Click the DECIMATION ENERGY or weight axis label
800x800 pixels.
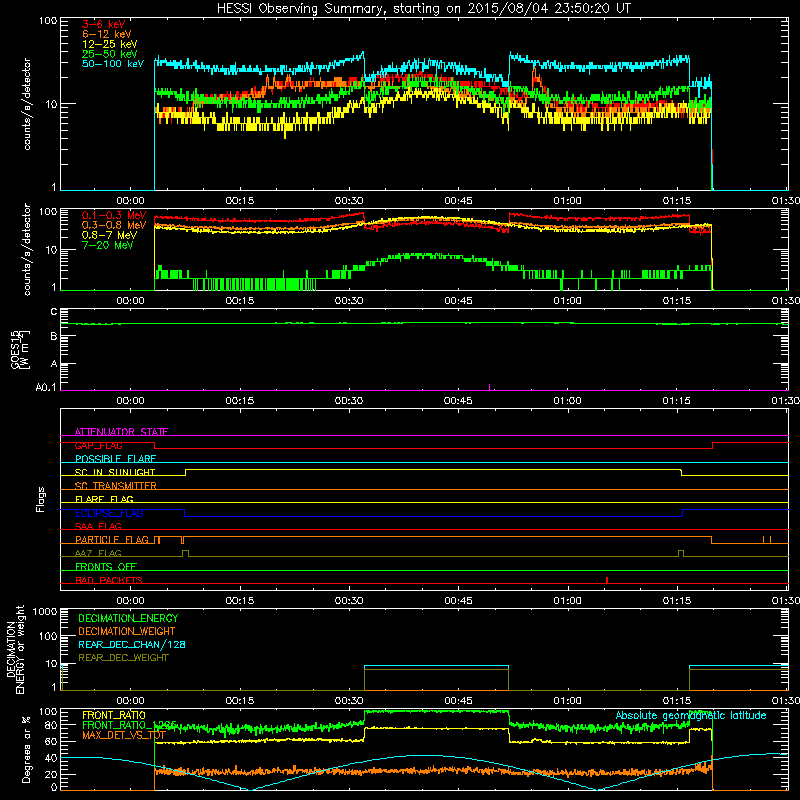[x=15, y=649]
